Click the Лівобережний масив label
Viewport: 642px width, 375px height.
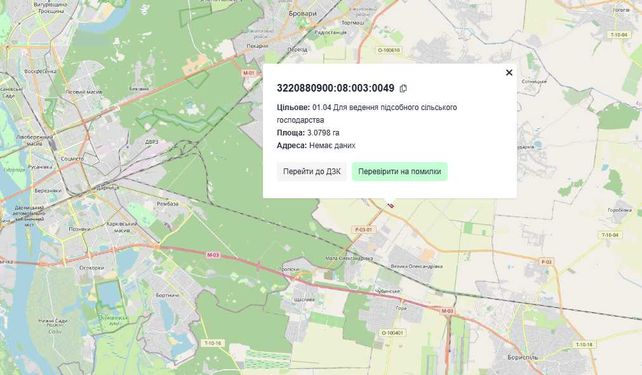pyautogui.click(x=34, y=140)
